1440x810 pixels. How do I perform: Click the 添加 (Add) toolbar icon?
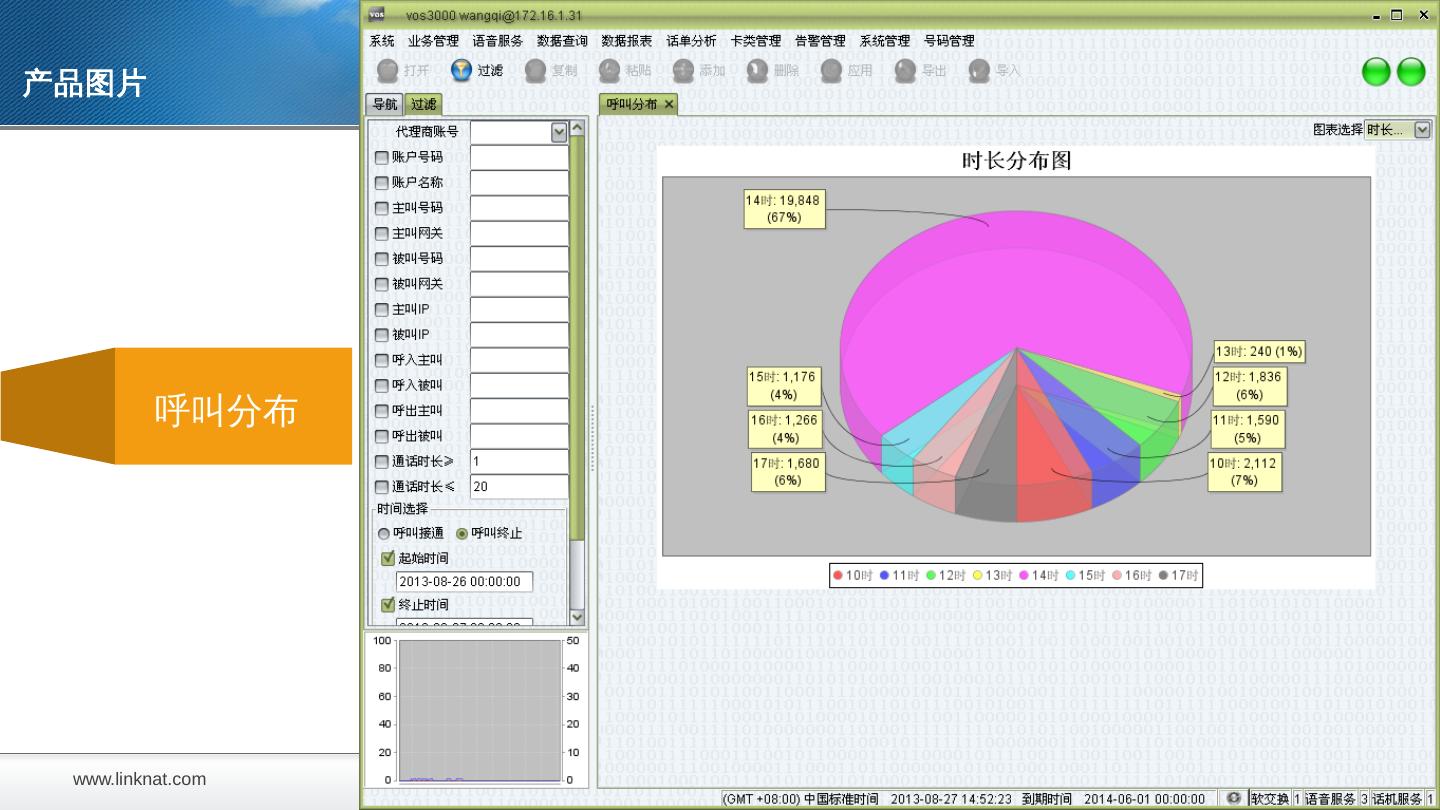tap(684, 71)
